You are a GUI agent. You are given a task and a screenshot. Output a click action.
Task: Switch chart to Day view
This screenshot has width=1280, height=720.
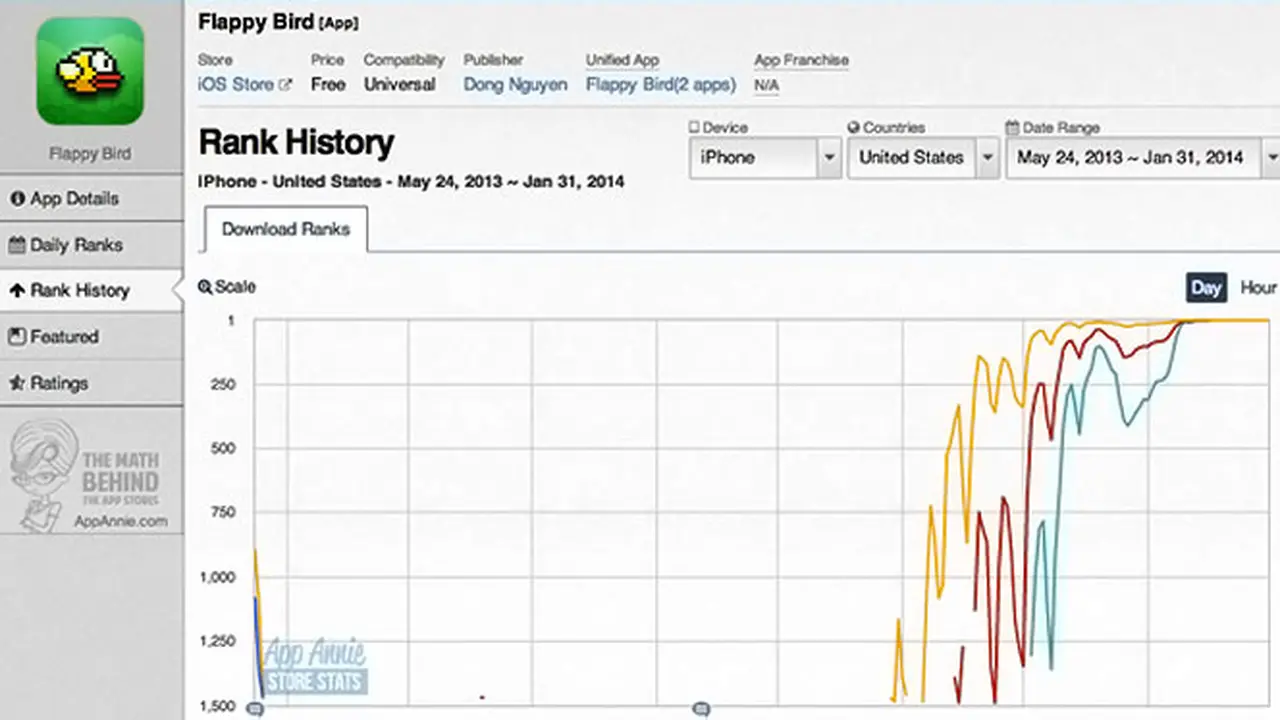(x=1206, y=288)
